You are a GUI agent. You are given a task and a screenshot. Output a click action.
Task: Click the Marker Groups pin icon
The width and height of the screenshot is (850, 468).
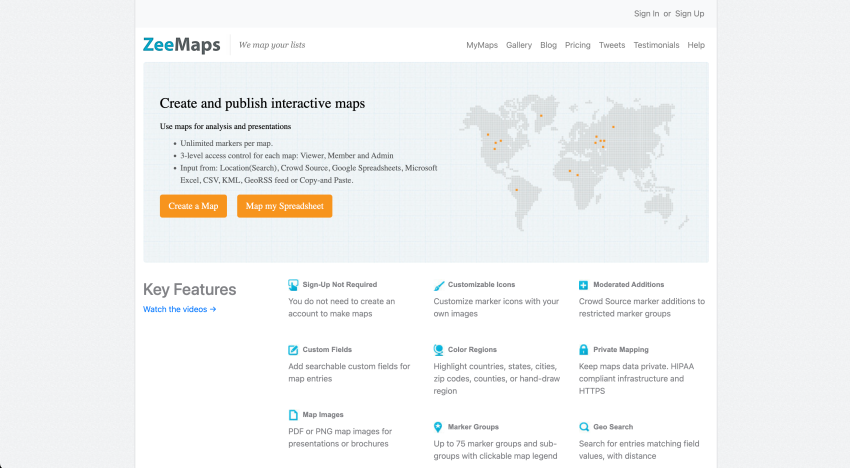pos(438,427)
